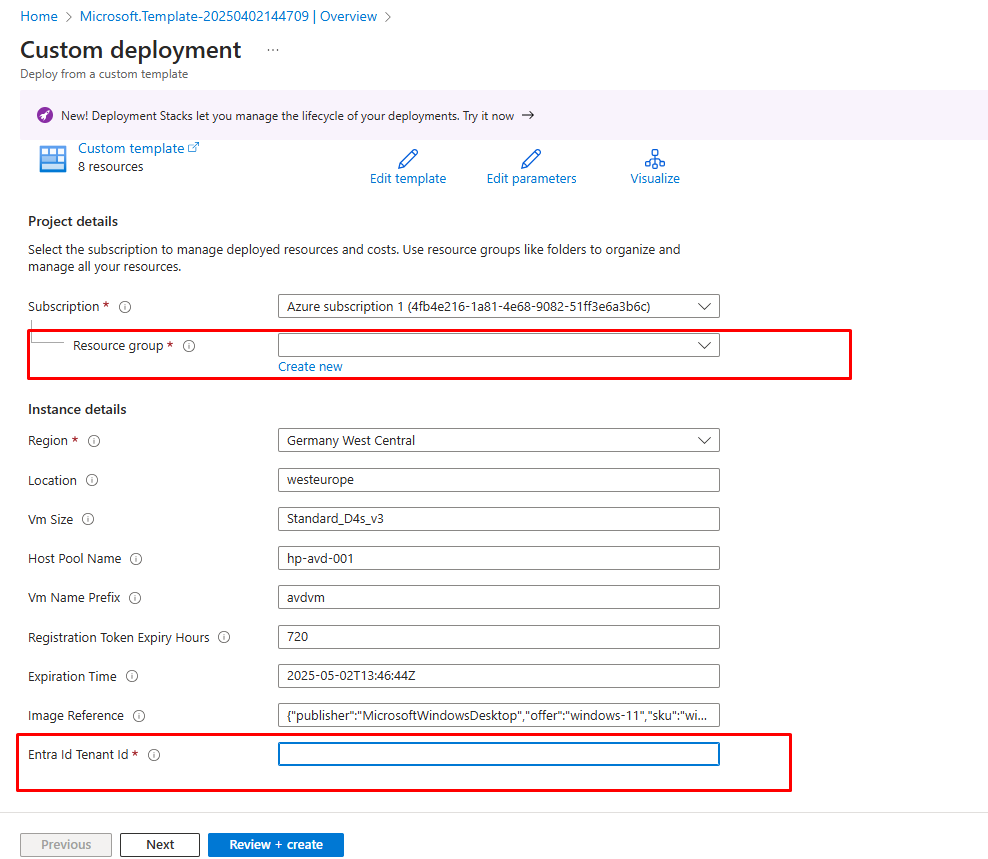Open the ellipsis menu beside Custom deployment
Screen dimensions: 988x859
tap(273, 50)
